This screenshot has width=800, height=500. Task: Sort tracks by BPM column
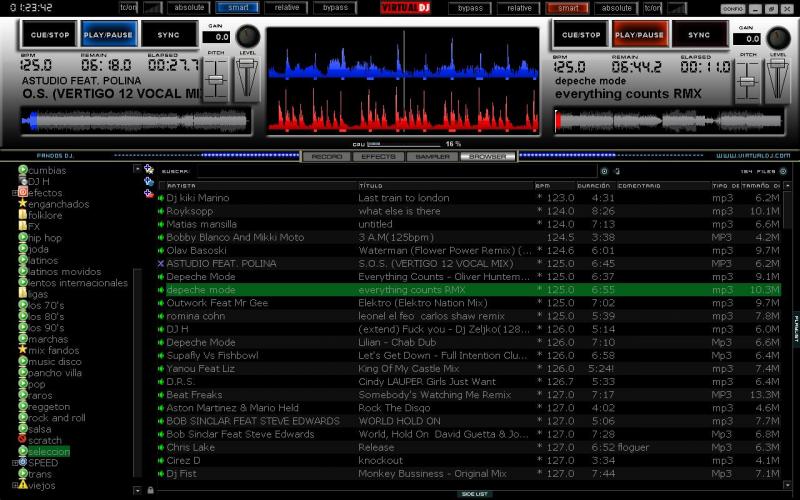[555, 186]
